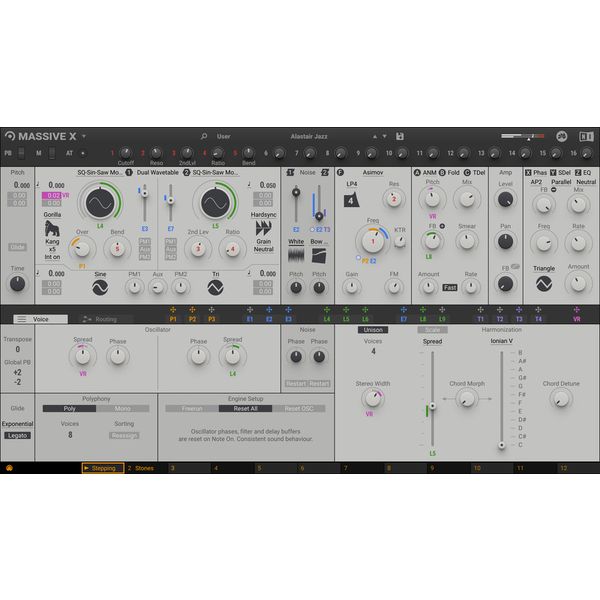The image size is (600, 600).
Task: Open the P2 modulator tab
Action: [192, 319]
